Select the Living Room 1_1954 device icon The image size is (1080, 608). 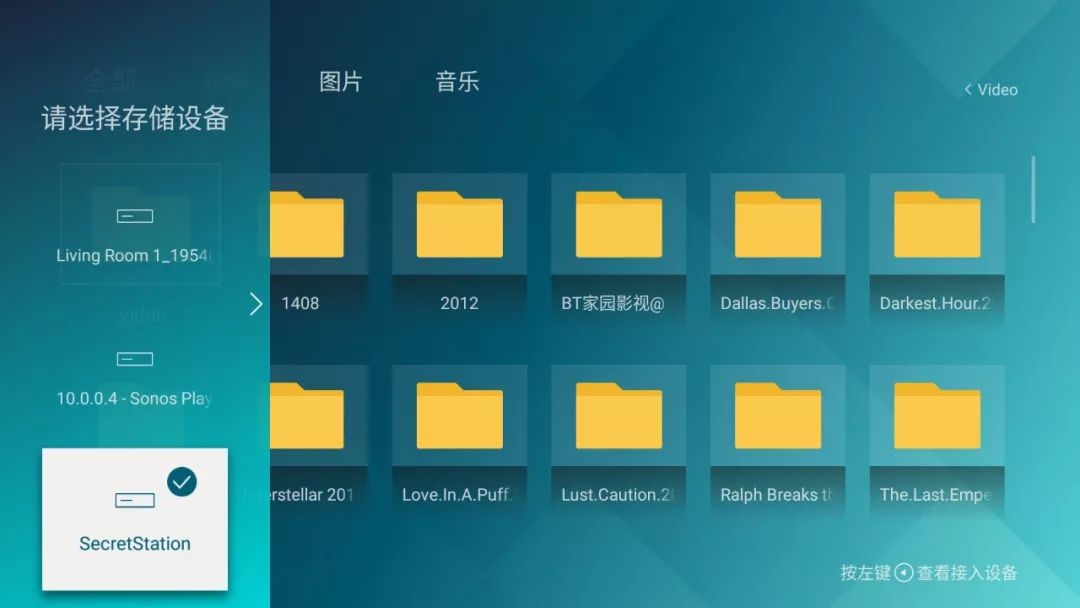134,215
